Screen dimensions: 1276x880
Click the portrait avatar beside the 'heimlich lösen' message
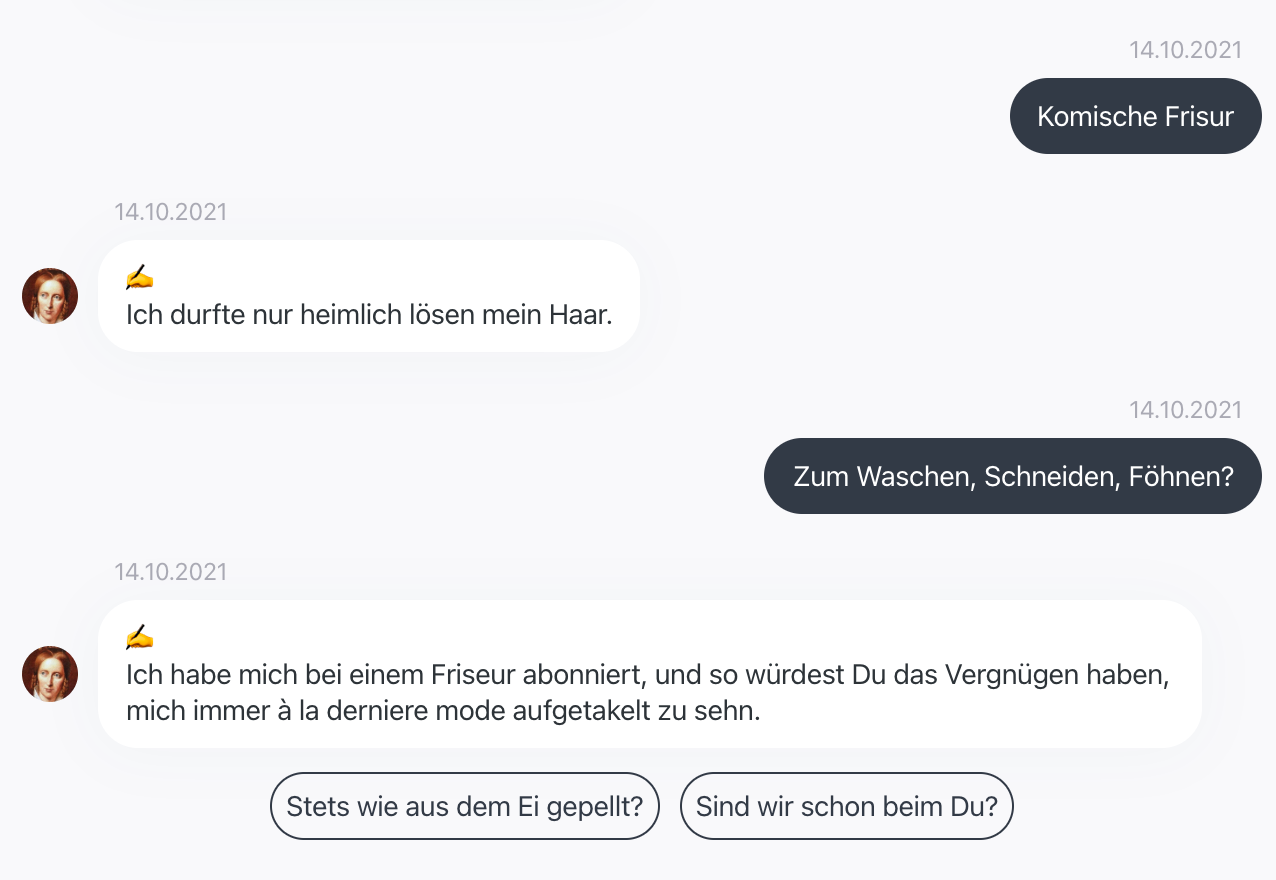click(x=50, y=296)
